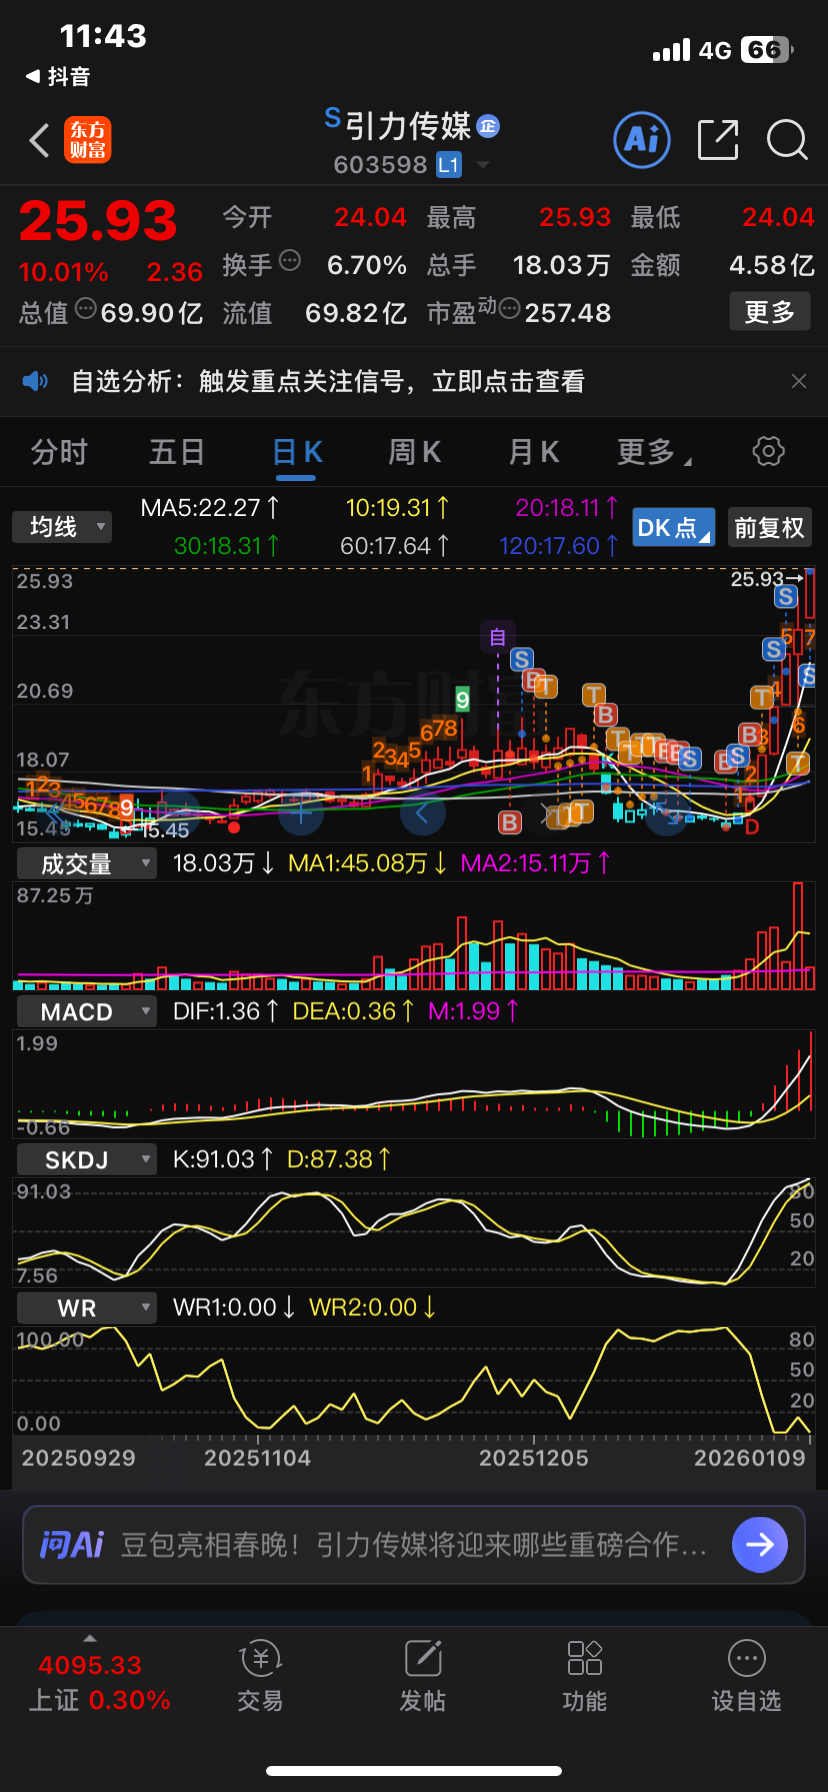Toggle the 前复权 adjustment button
Viewport: 828px width, 1792px height.
coord(769,527)
